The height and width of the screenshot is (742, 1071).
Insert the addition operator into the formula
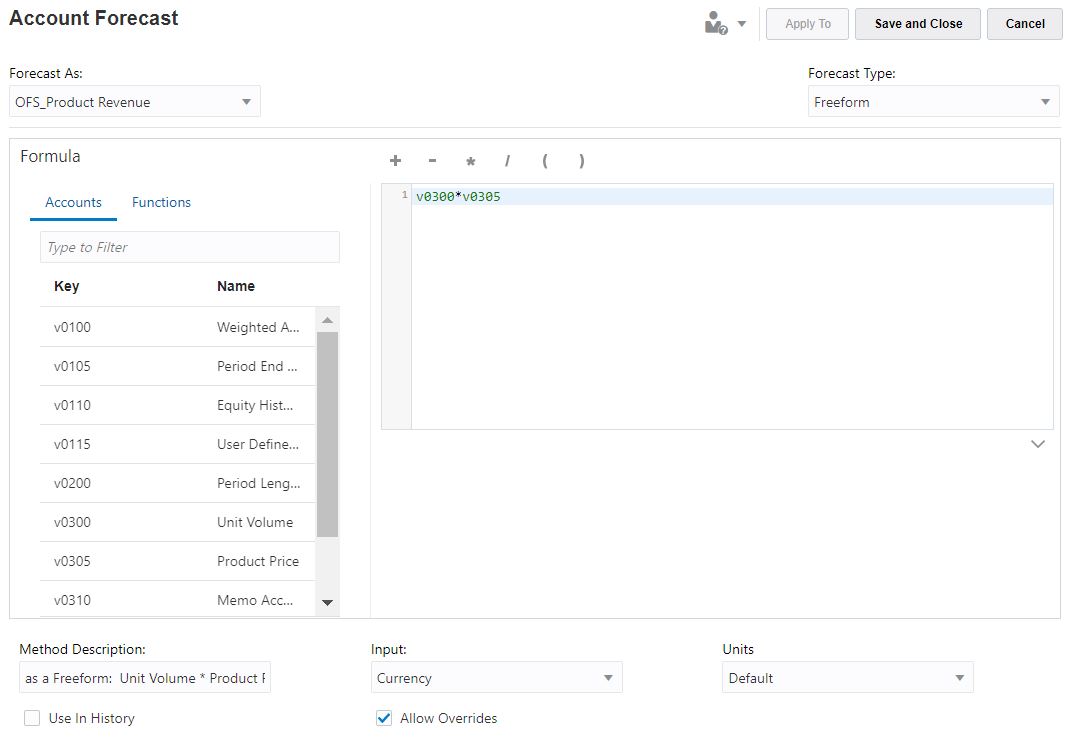[395, 160]
